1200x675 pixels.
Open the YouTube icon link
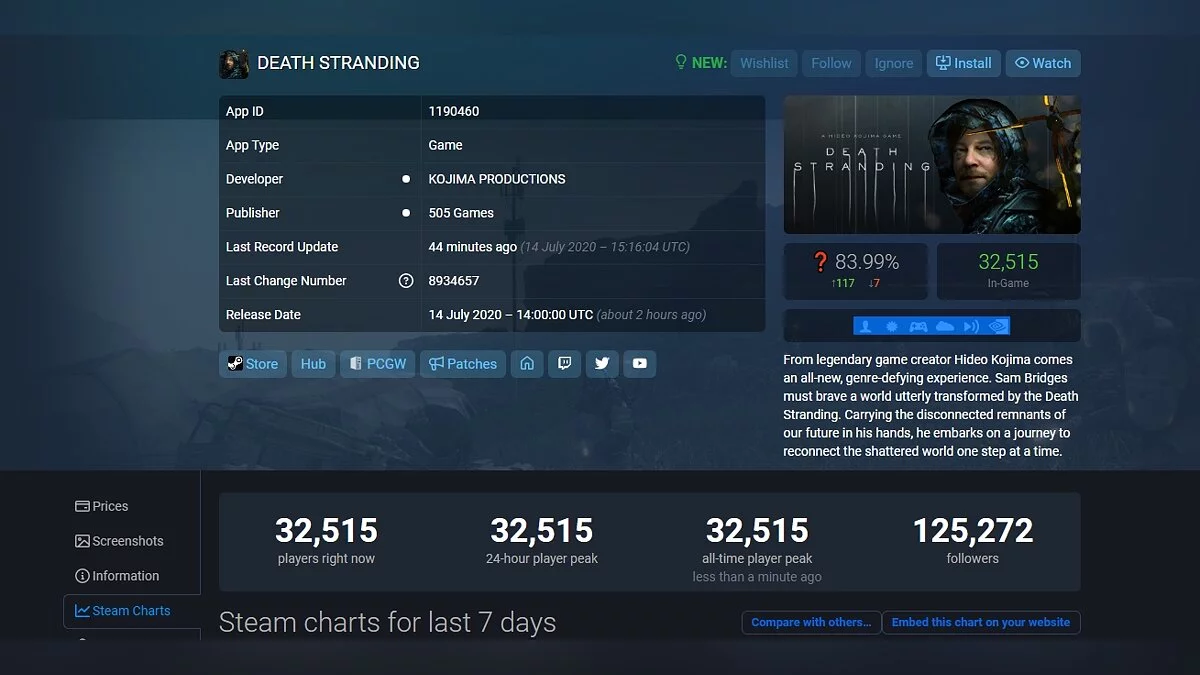[640, 364]
